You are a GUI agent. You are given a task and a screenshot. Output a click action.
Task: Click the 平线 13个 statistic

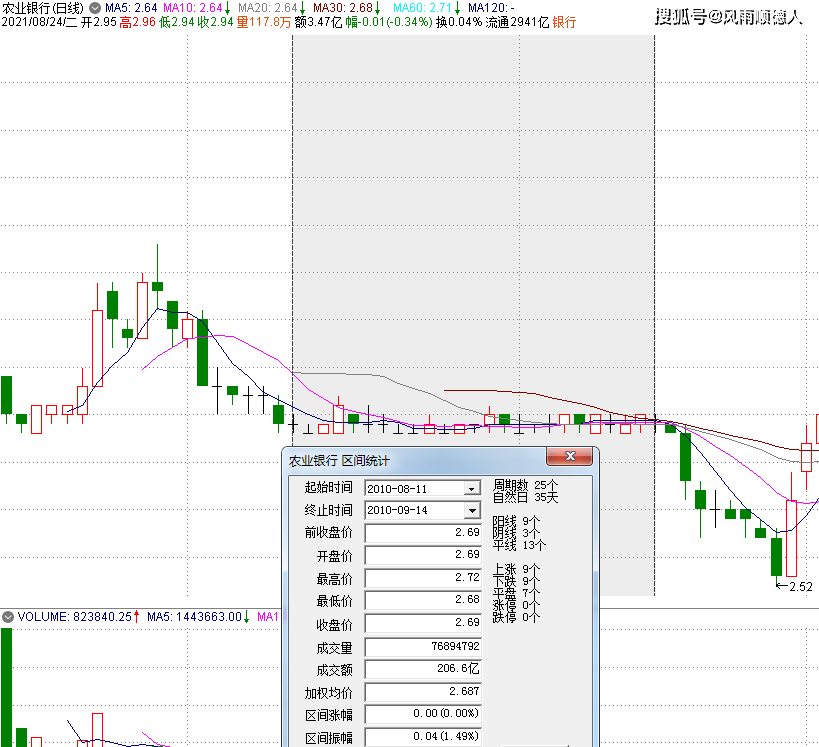click(519, 545)
